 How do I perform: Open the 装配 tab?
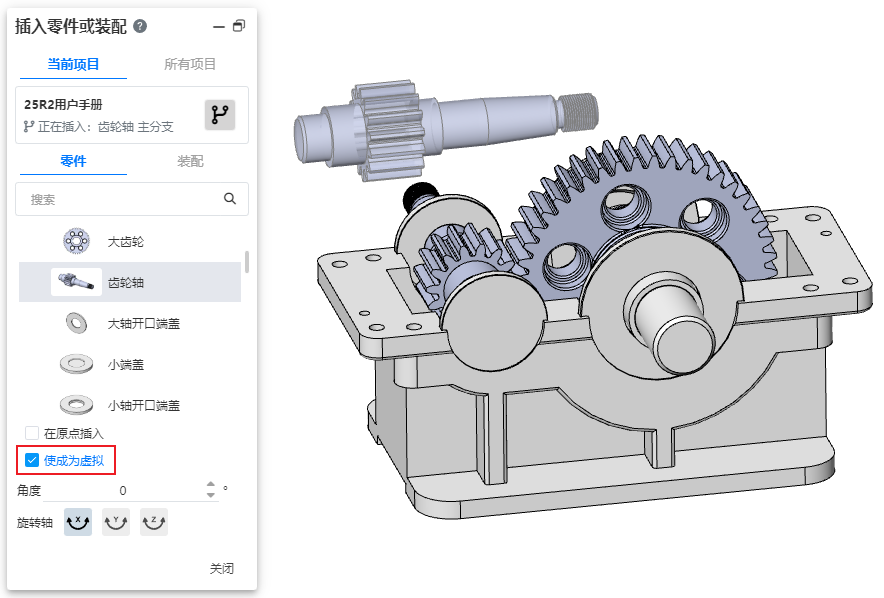190,161
